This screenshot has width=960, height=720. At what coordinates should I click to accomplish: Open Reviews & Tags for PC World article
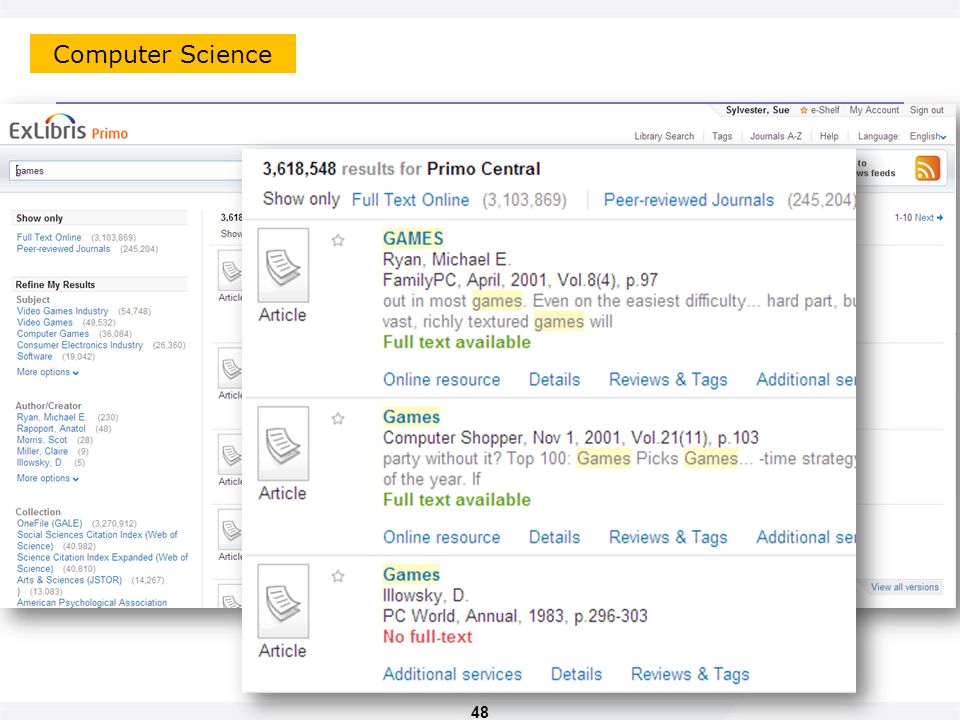690,675
